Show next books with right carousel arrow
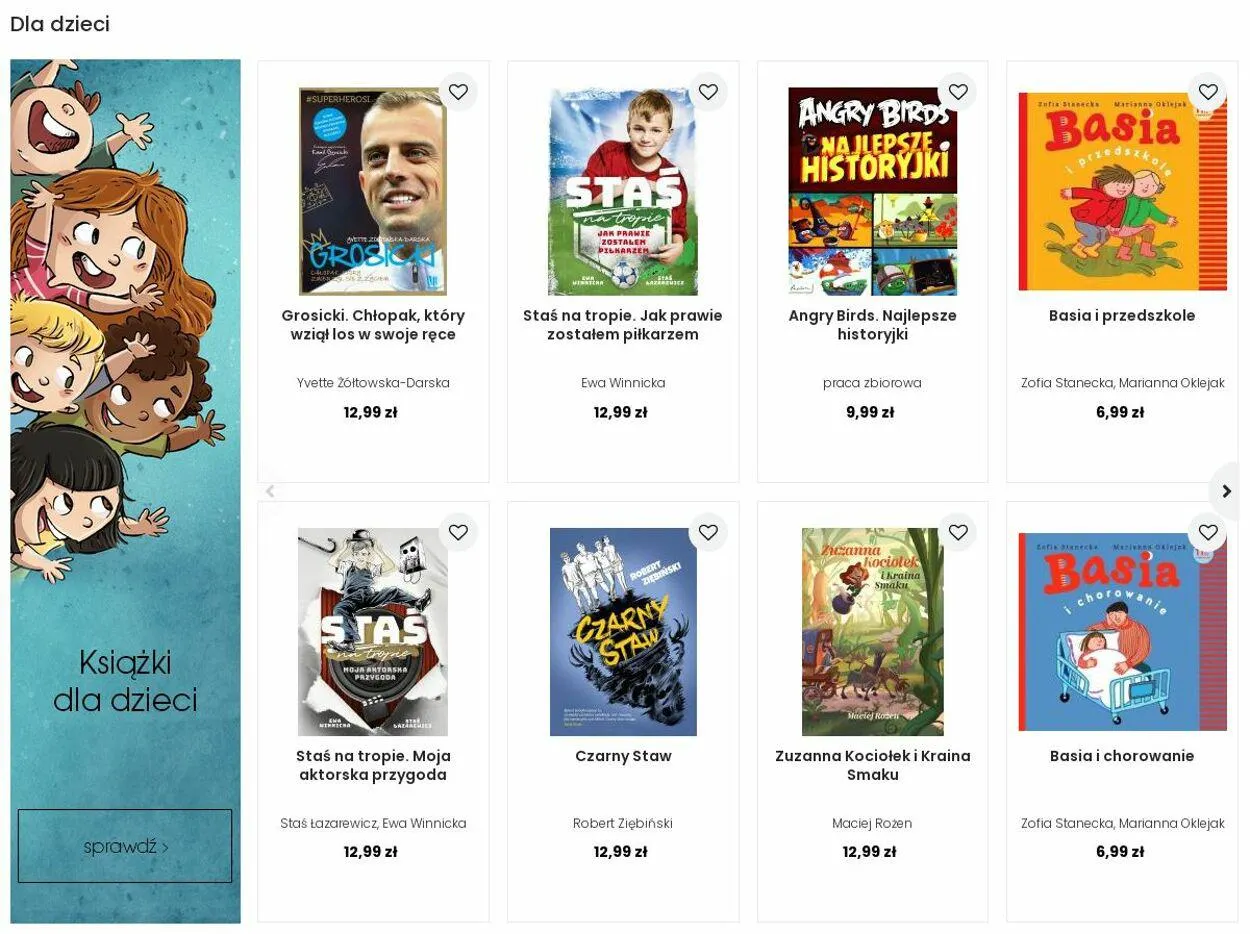 click(1227, 491)
